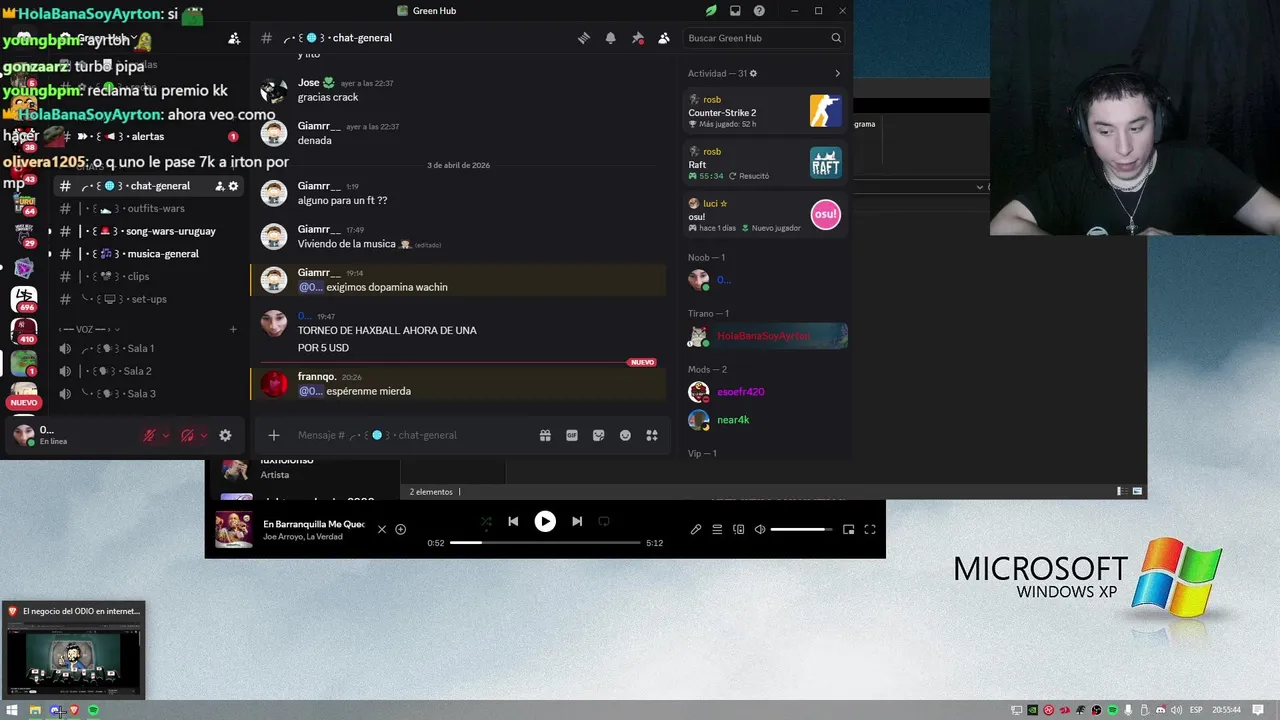Screen dimensions: 1280x720
Task: Expand the Actividad panel arrow
Action: point(837,73)
